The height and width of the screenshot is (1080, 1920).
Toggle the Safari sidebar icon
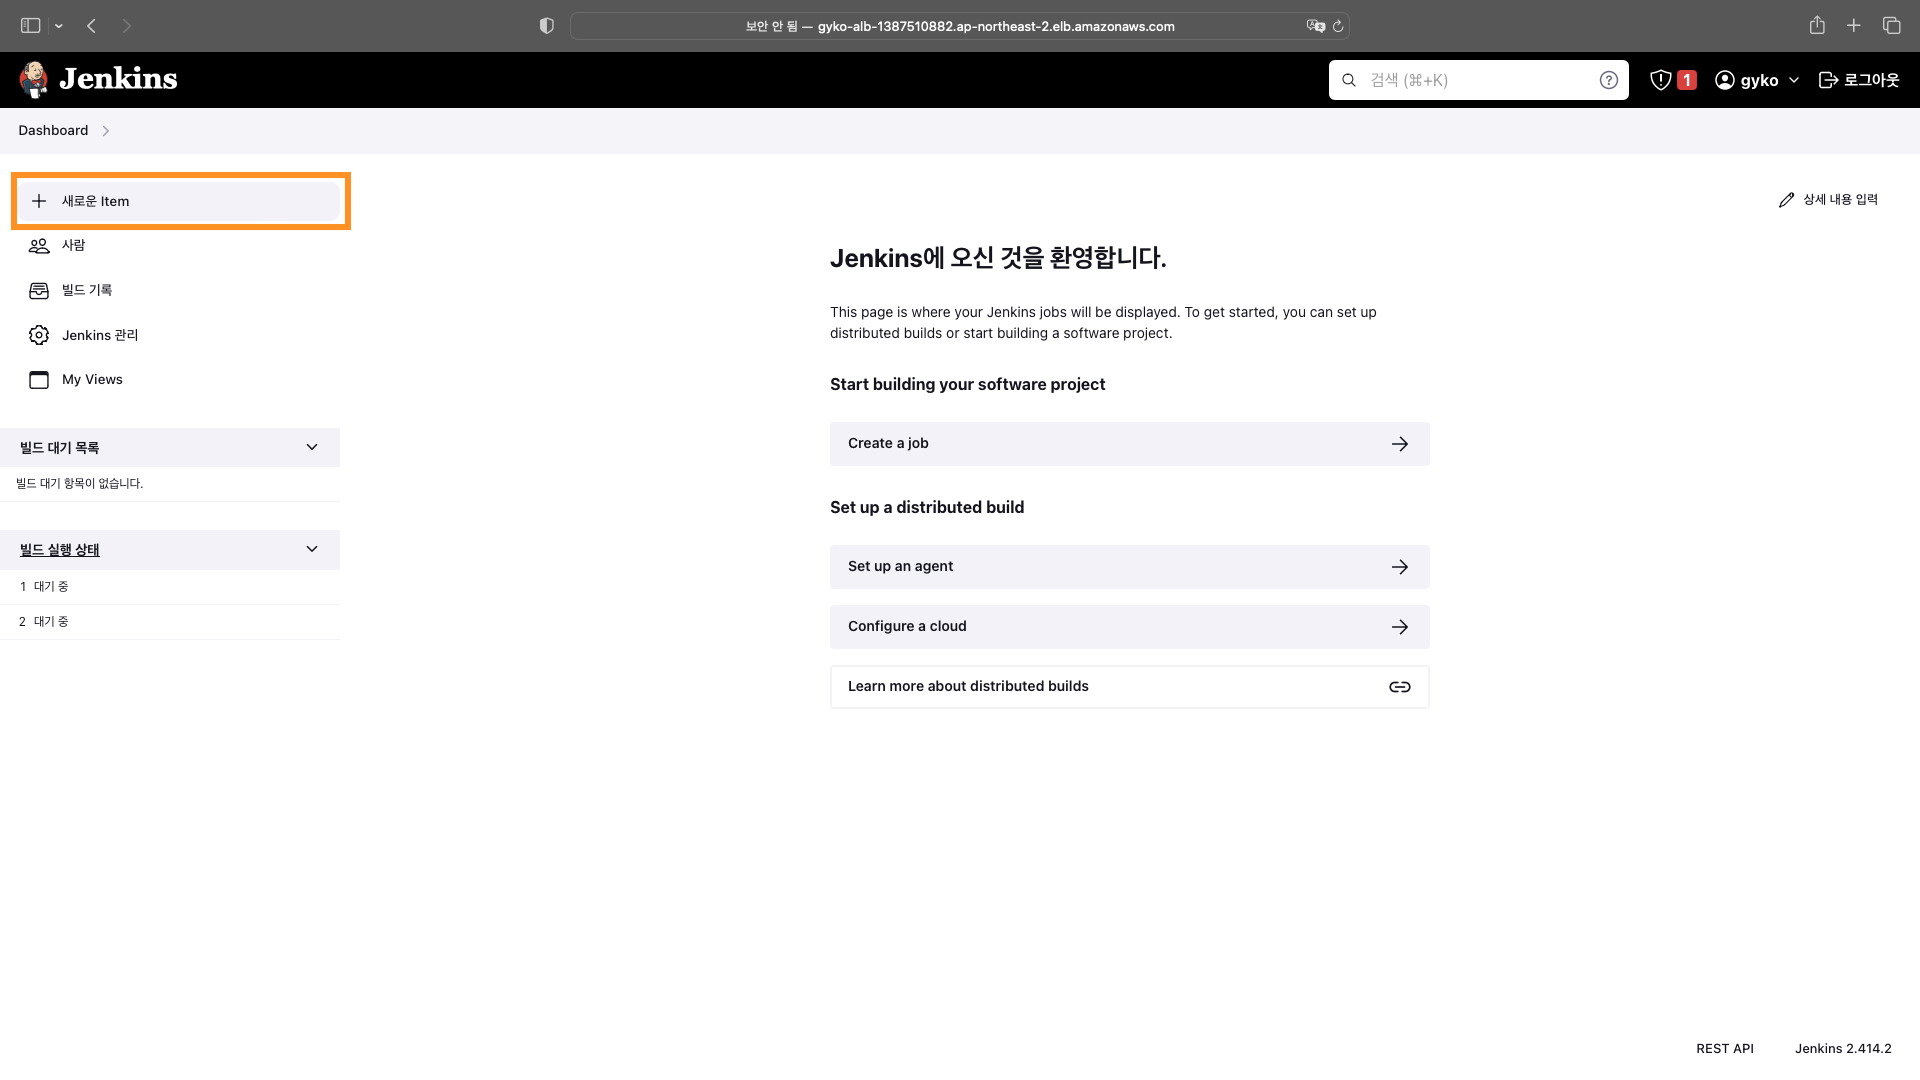point(31,26)
